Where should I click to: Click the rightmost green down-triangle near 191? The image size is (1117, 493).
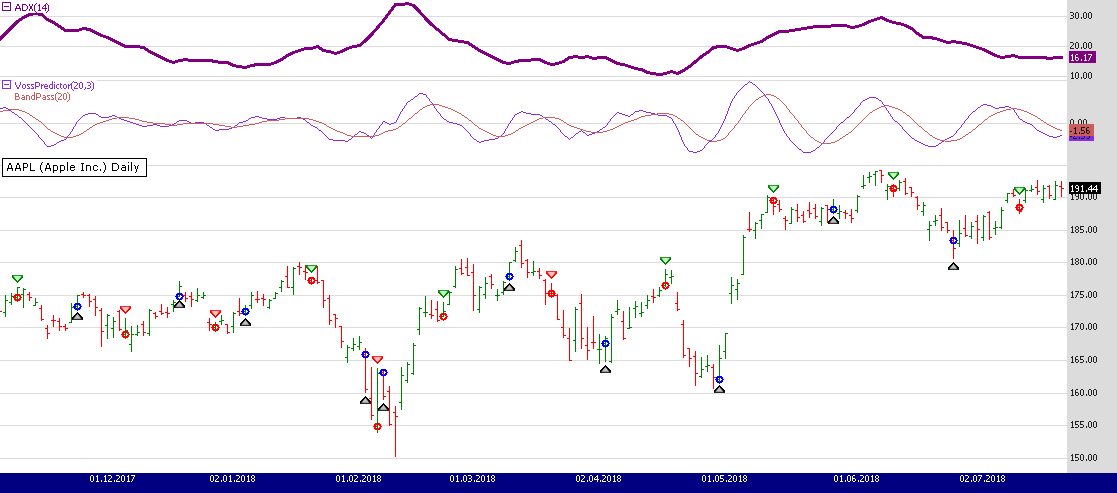pyautogui.click(x=1019, y=191)
